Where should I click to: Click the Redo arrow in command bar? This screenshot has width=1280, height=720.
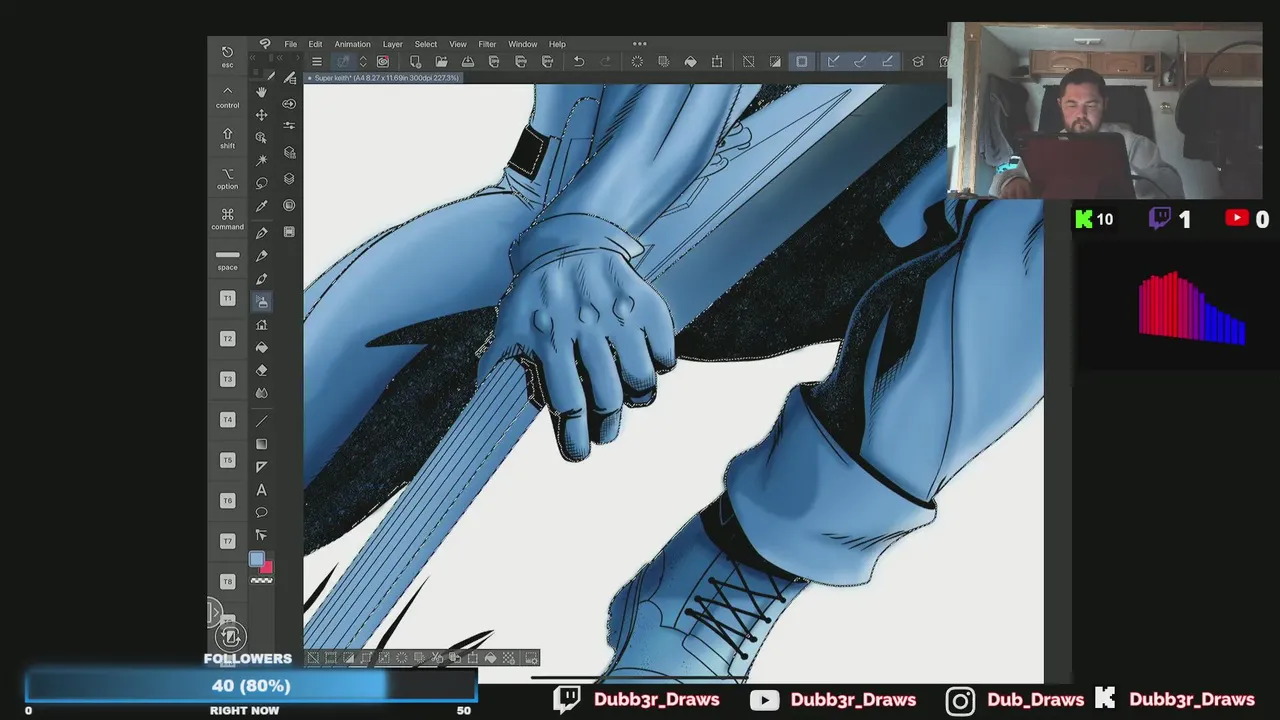click(605, 62)
